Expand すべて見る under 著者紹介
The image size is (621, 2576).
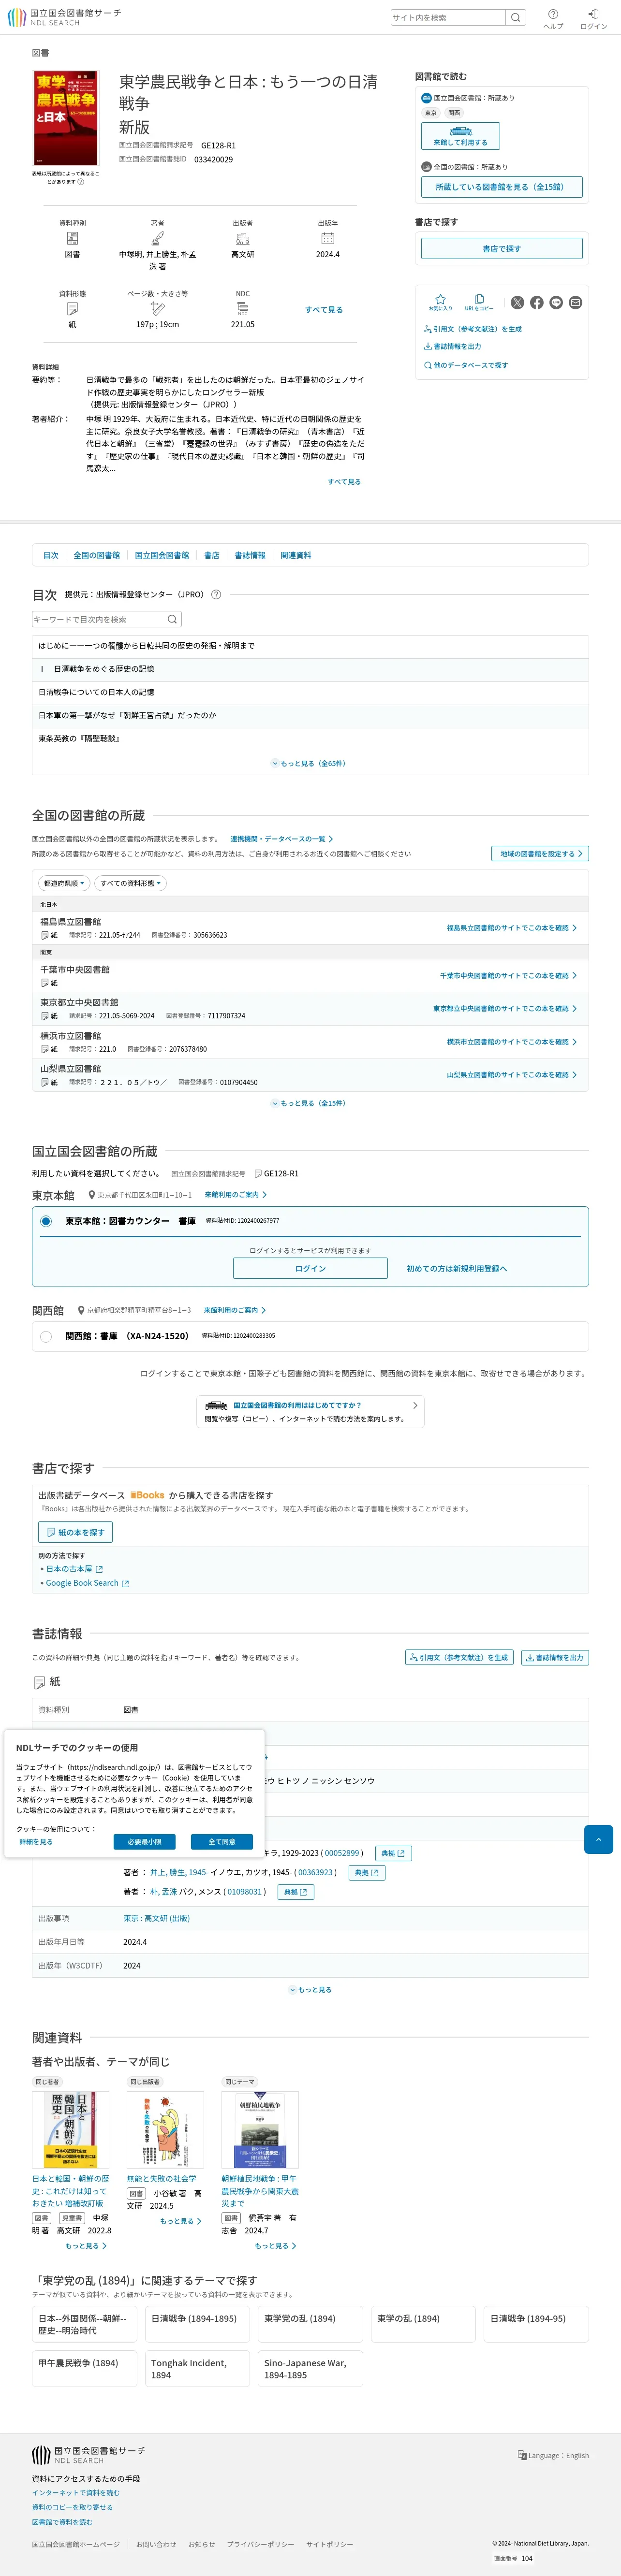point(344,482)
